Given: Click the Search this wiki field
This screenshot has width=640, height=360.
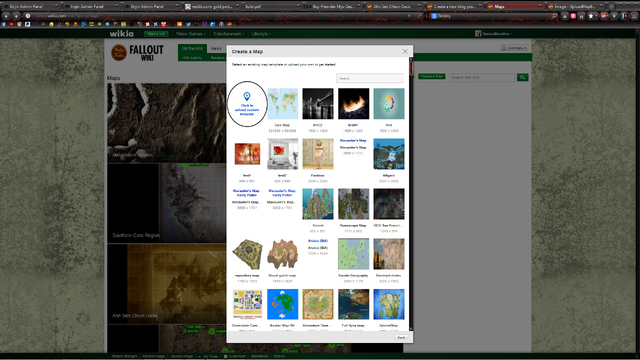Looking at the screenshot, I should click(481, 77).
